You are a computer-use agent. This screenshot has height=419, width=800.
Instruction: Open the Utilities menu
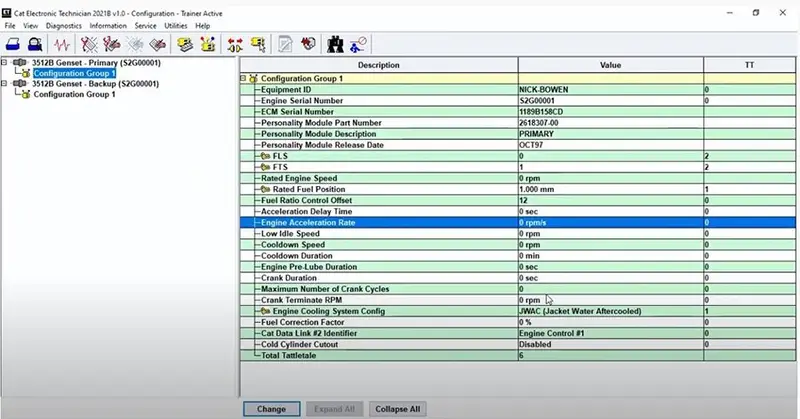(x=176, y=26)
